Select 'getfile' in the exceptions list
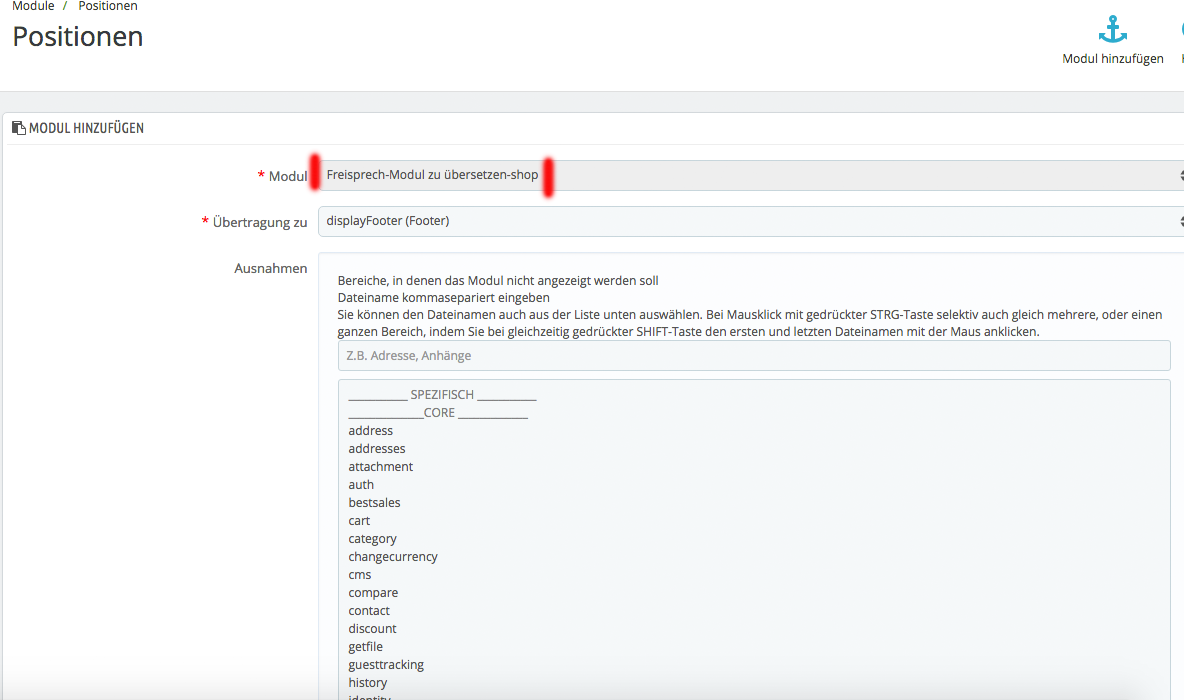 coord(365,647)
